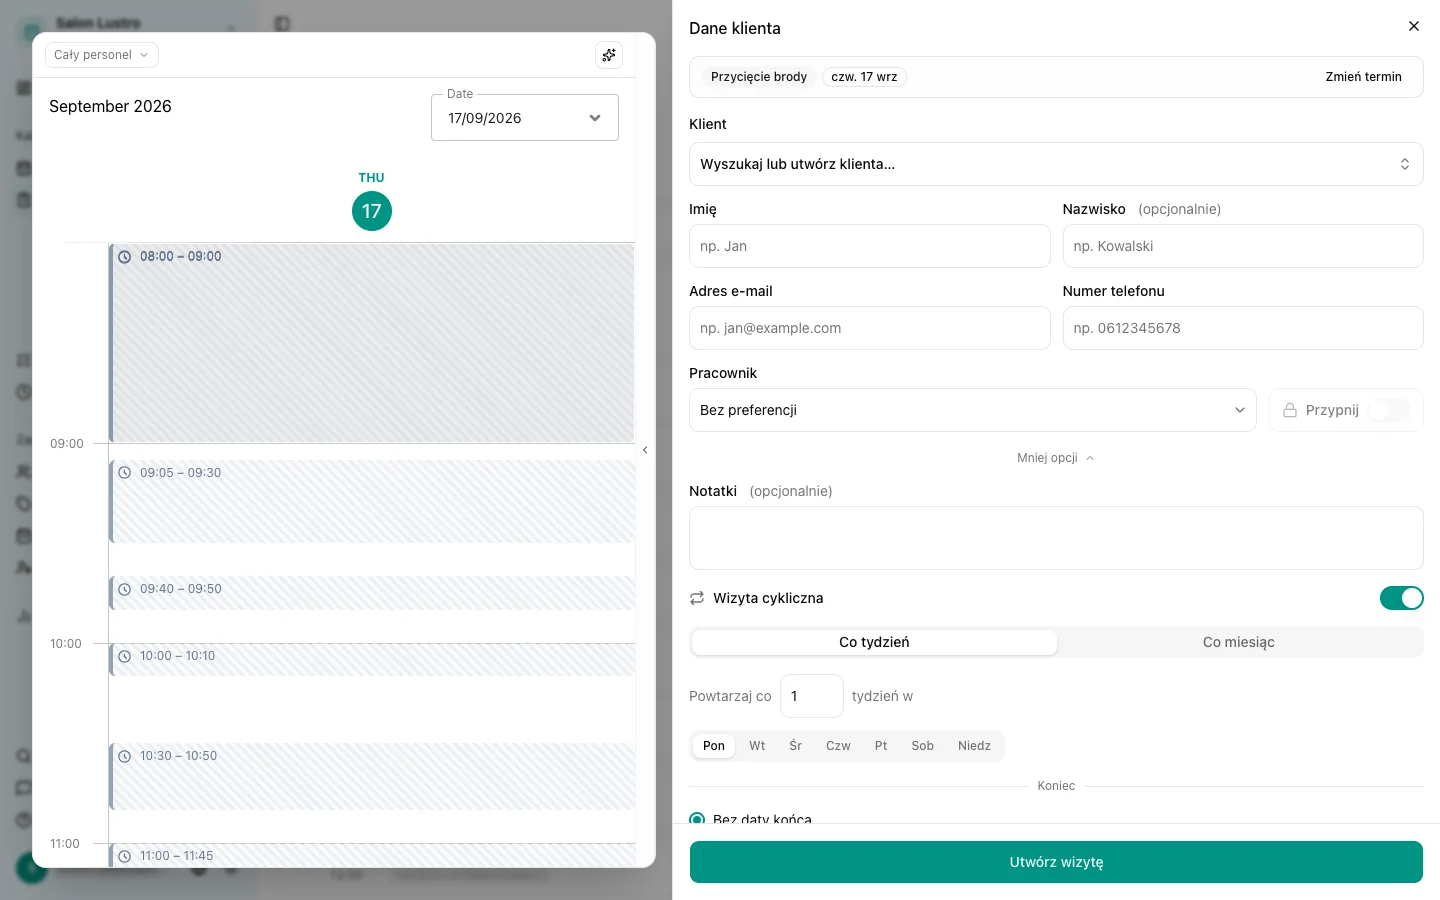Focus the Notatki text area

[x=1056, y=538]
